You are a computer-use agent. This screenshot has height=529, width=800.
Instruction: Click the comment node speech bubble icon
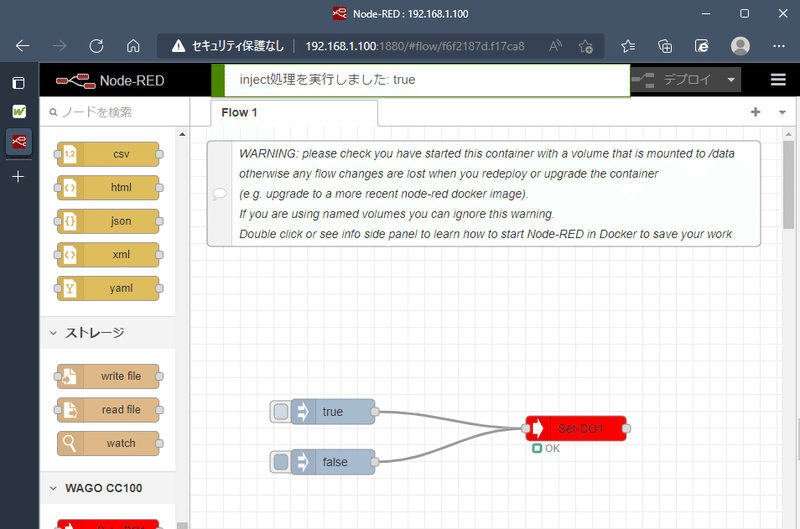pos(219,194)
